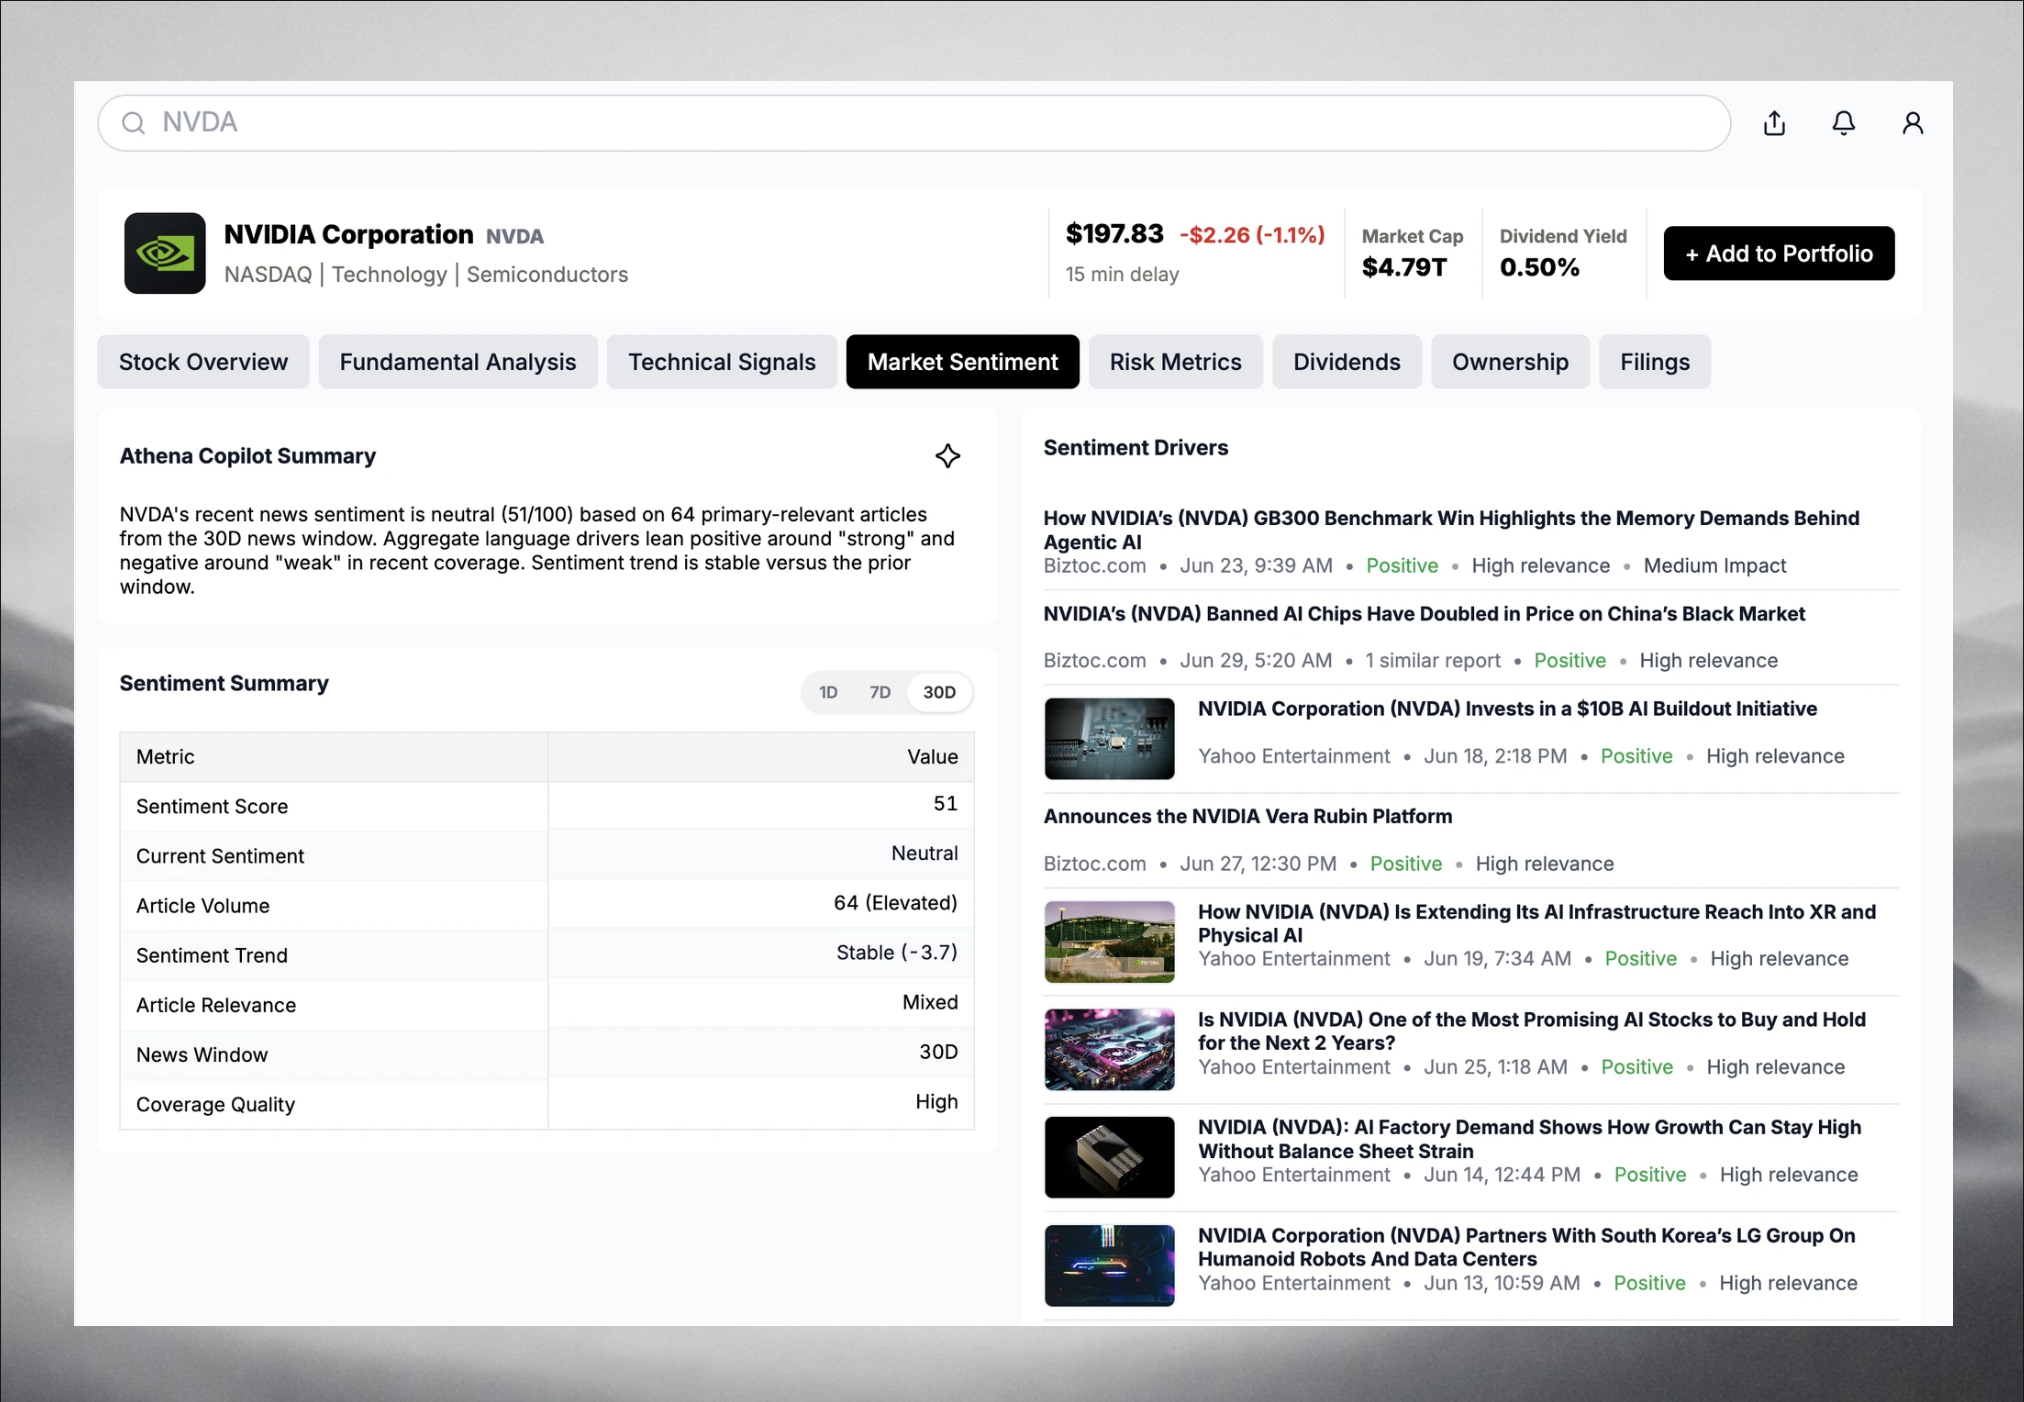Click the Market Cap value $4.79T

pyautogui.click(x=1403, y=267)
